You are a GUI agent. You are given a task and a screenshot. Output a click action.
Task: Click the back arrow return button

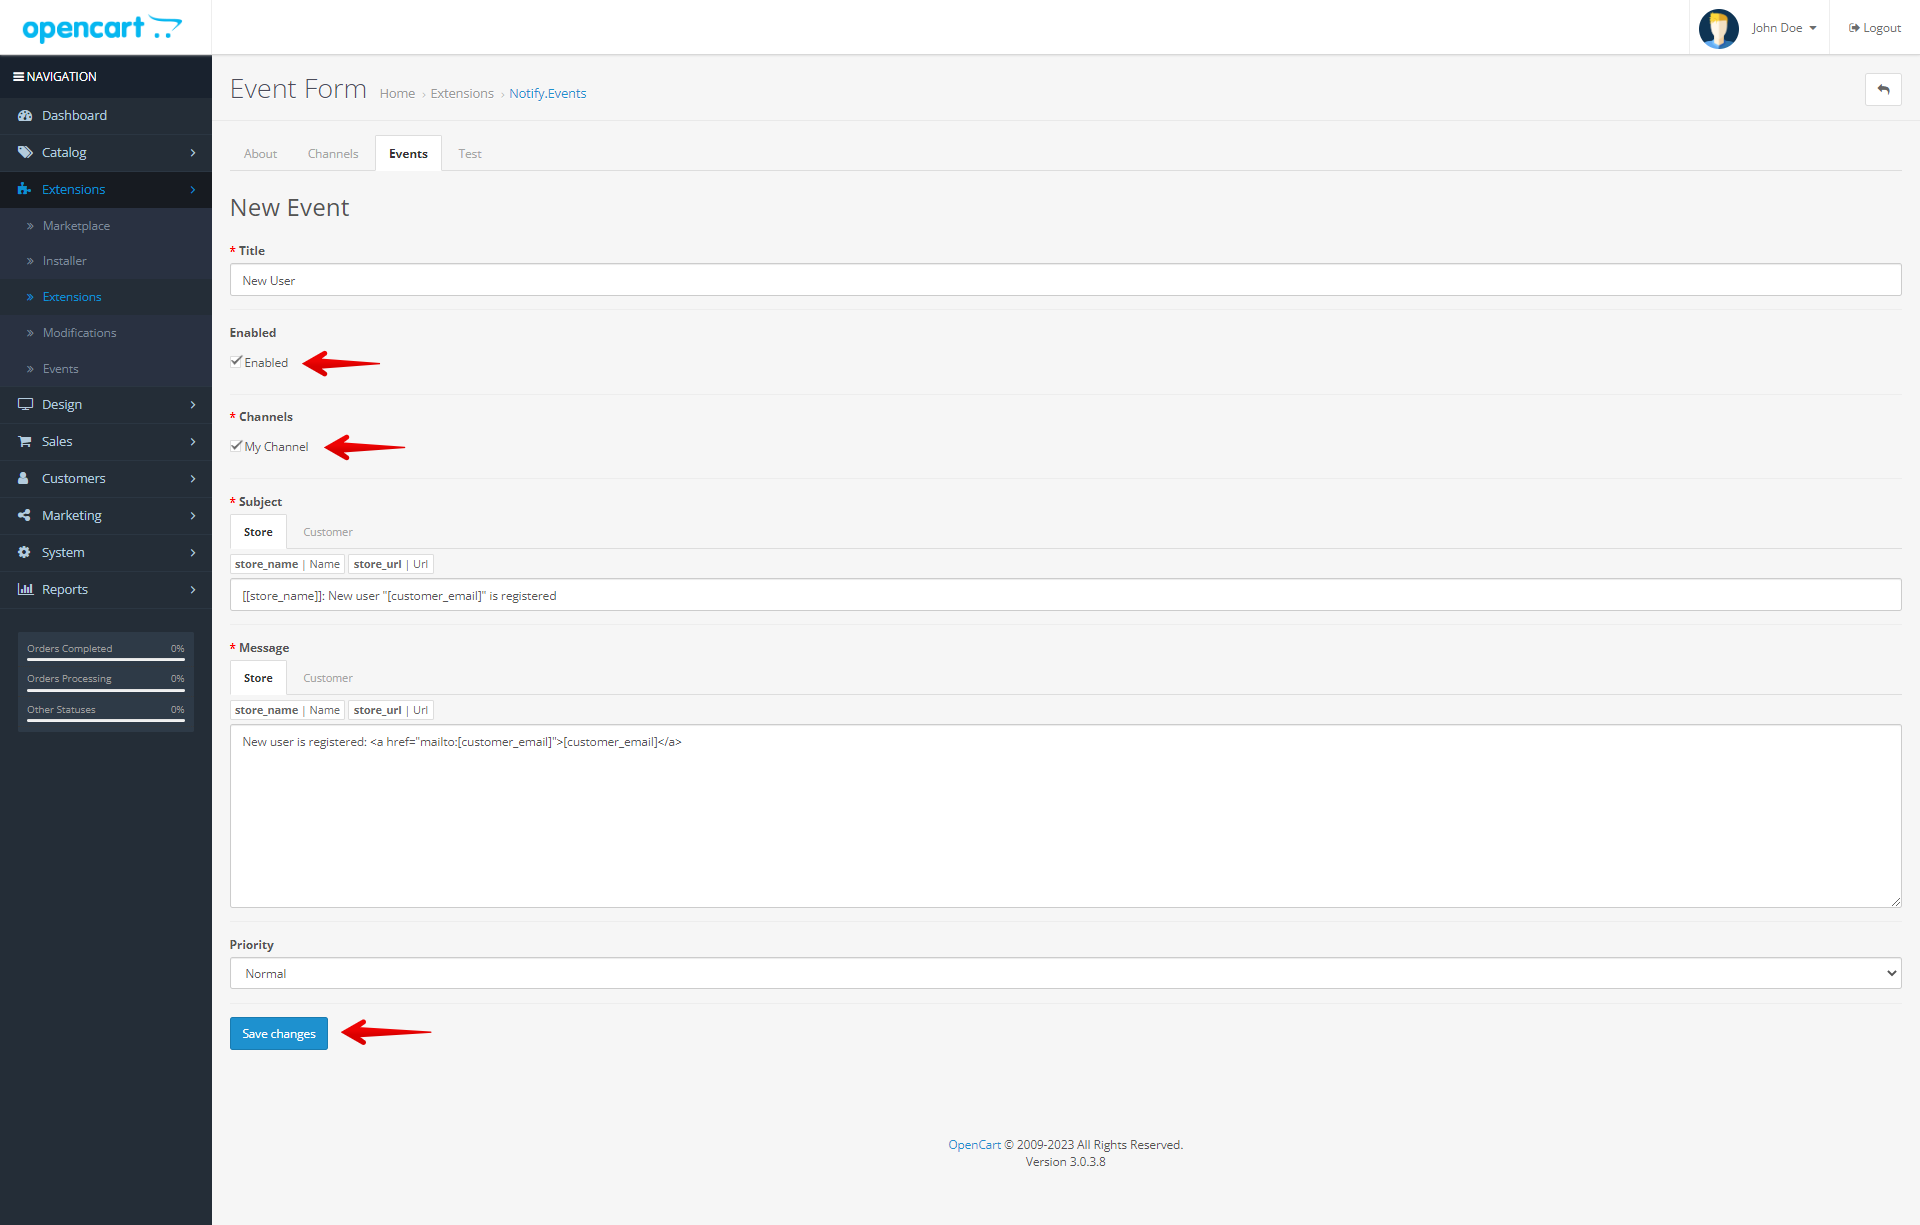(x=1884, y=90)
